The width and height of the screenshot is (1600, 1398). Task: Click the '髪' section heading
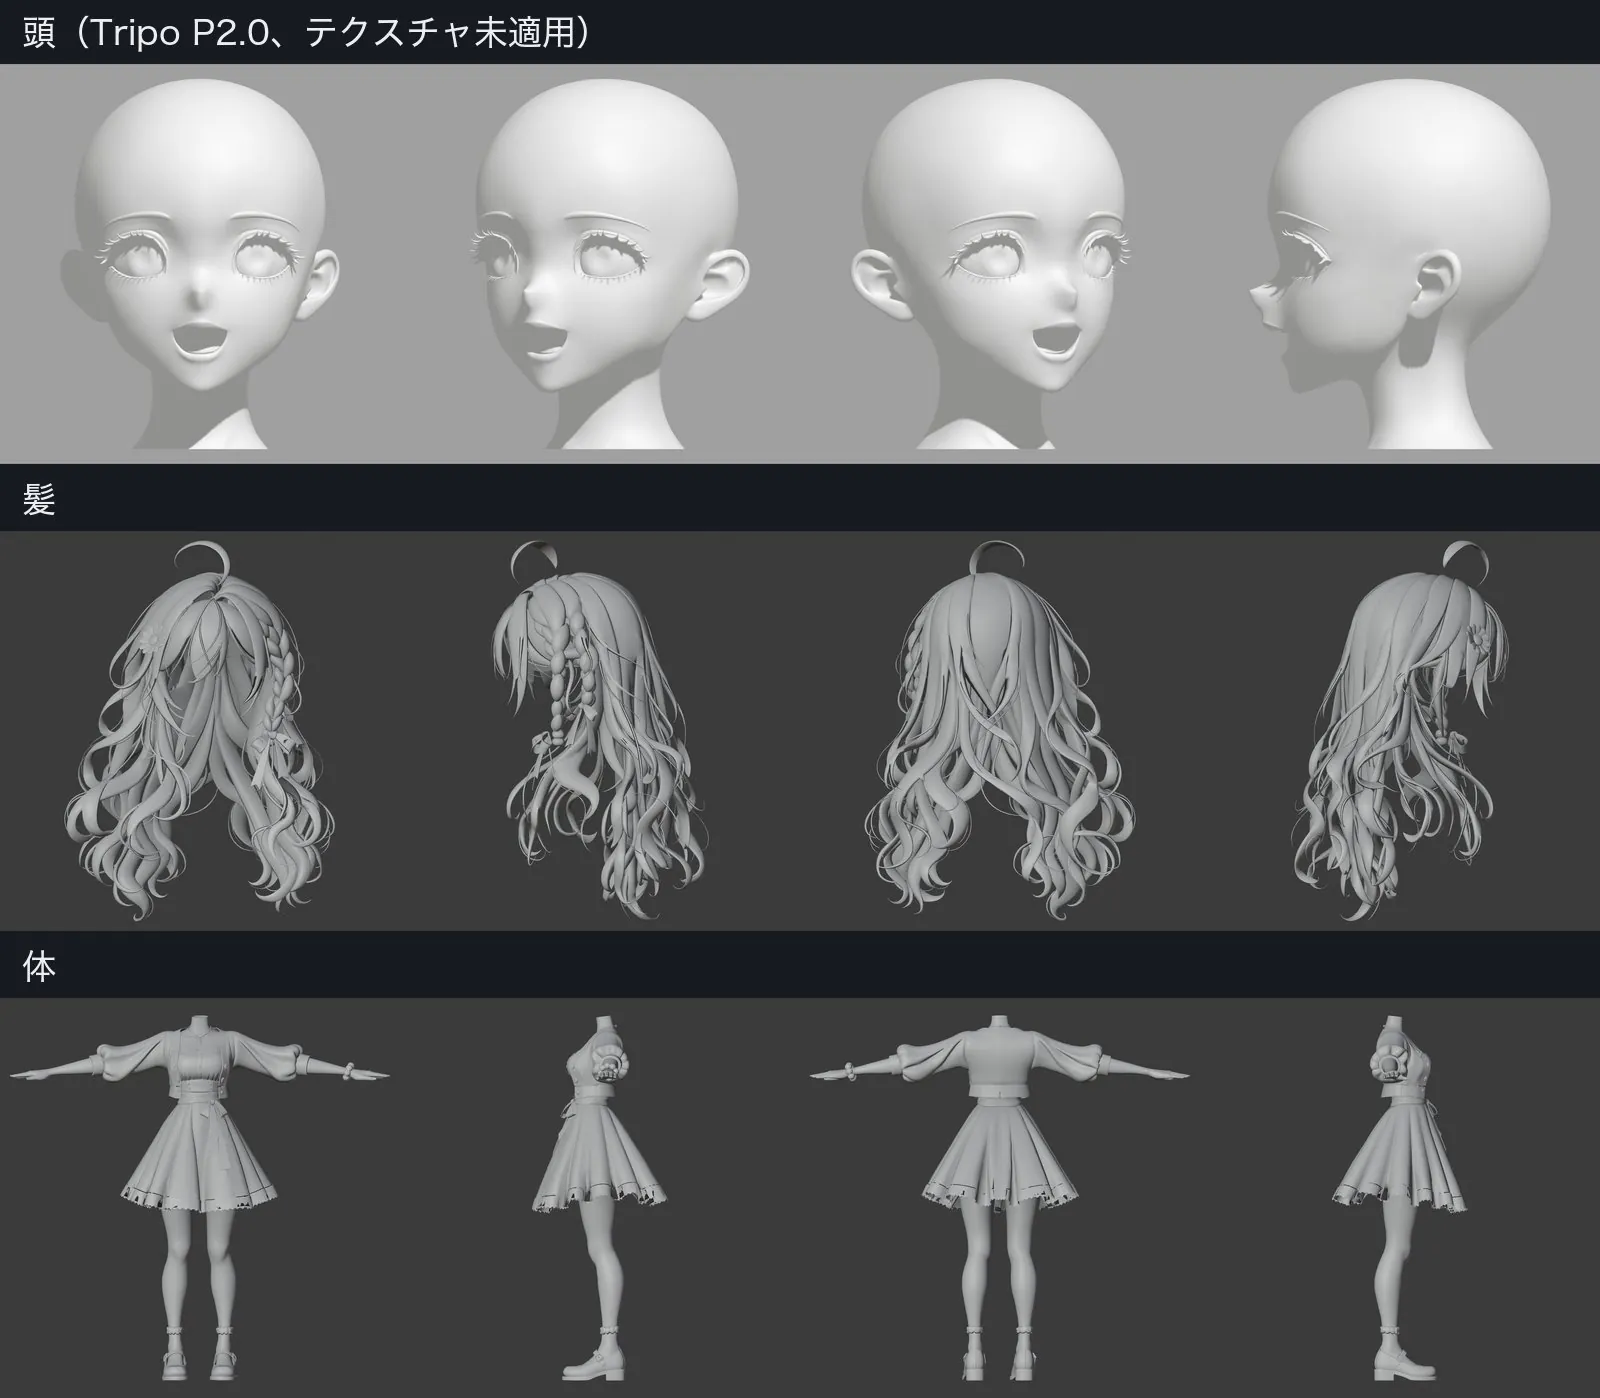(38, 499)
